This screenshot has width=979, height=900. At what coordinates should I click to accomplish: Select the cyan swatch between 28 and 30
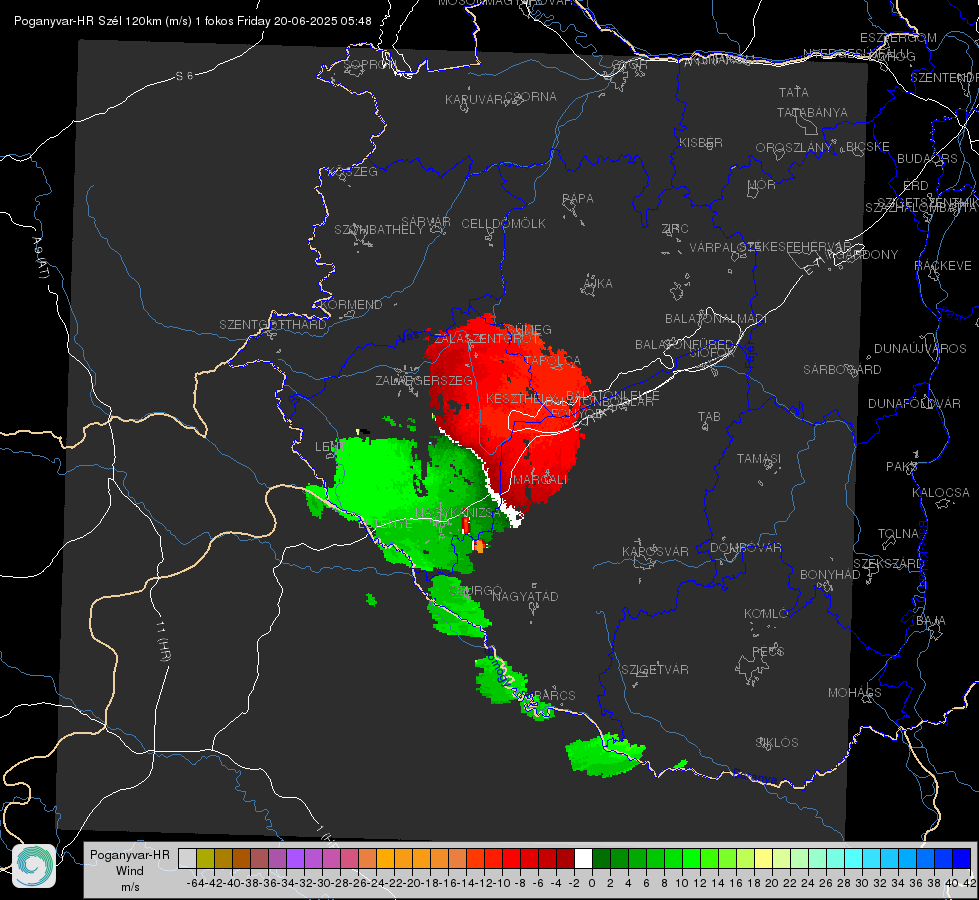click(x=853, y=858)
